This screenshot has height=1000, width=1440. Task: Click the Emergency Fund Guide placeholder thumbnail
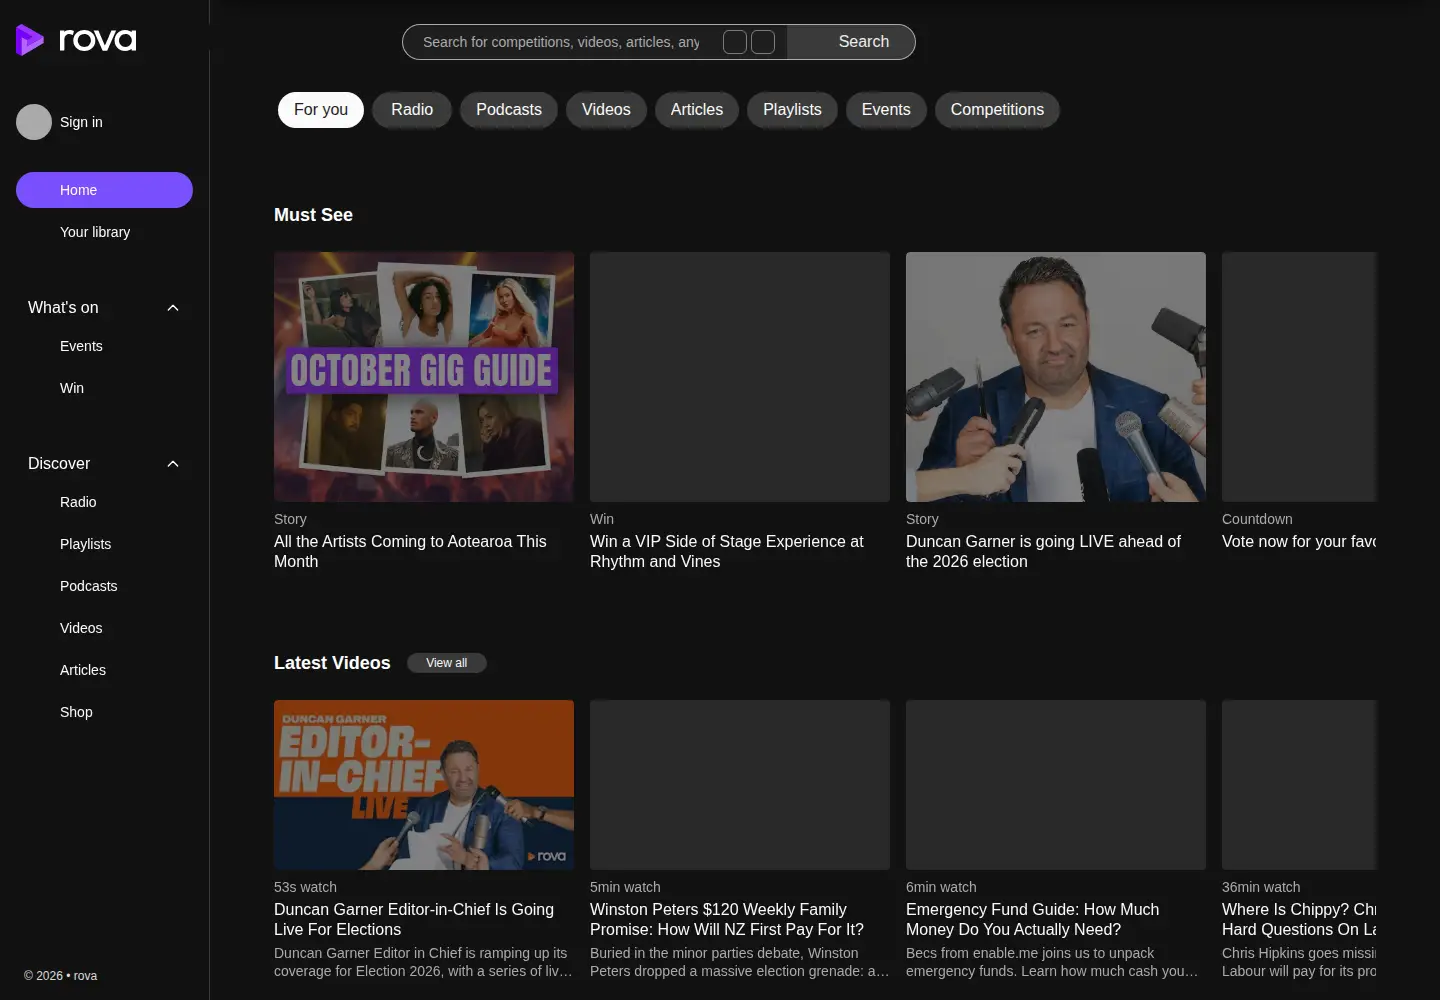(x=1056, y=785)
